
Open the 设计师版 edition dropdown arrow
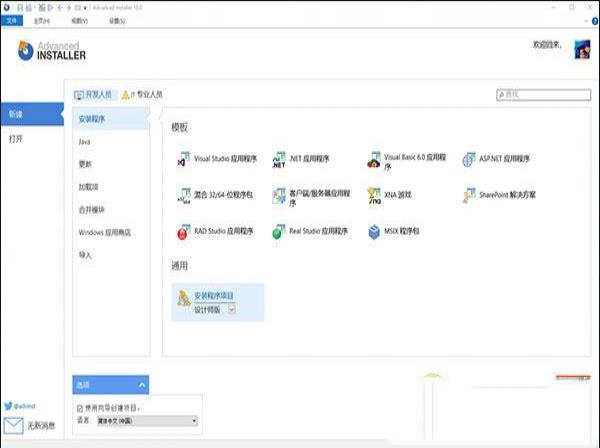click(232, 310)
